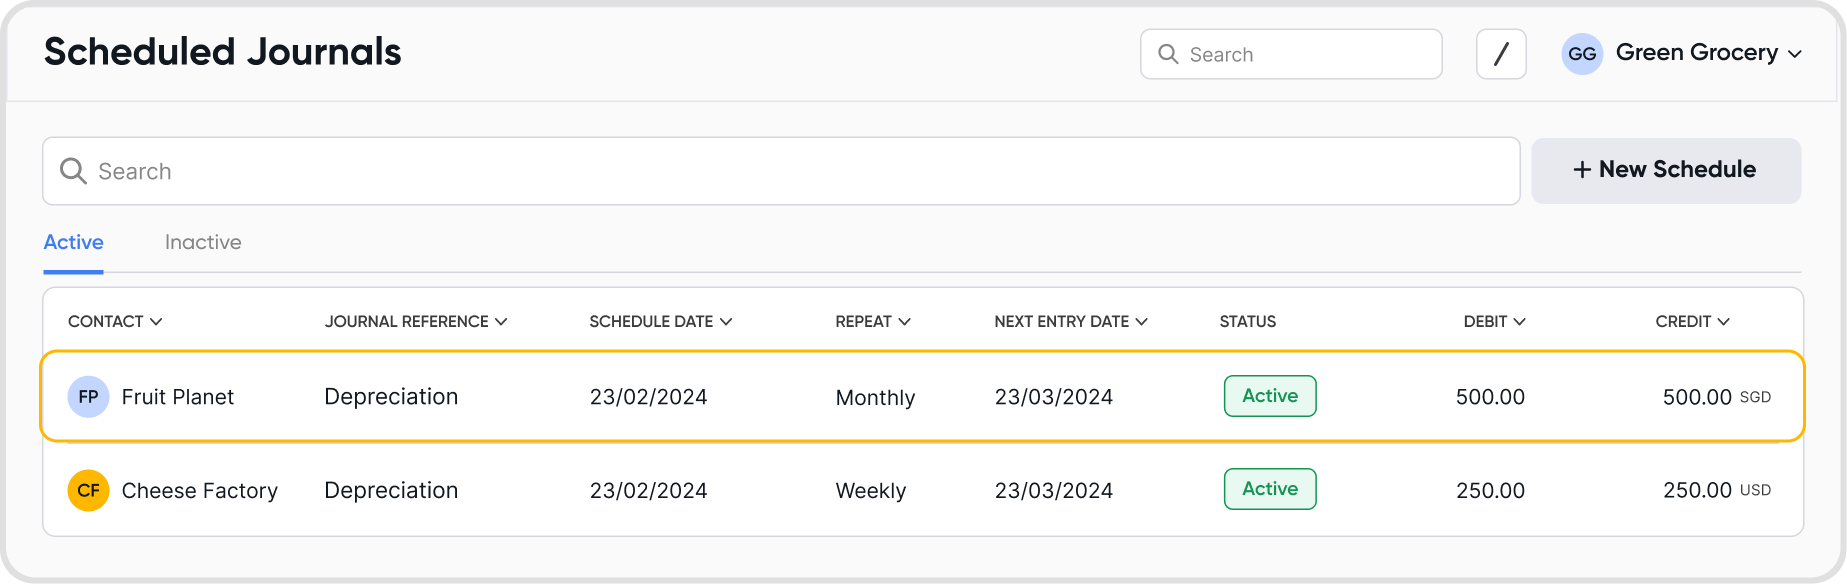Sort by Schedule Date column

660,321
